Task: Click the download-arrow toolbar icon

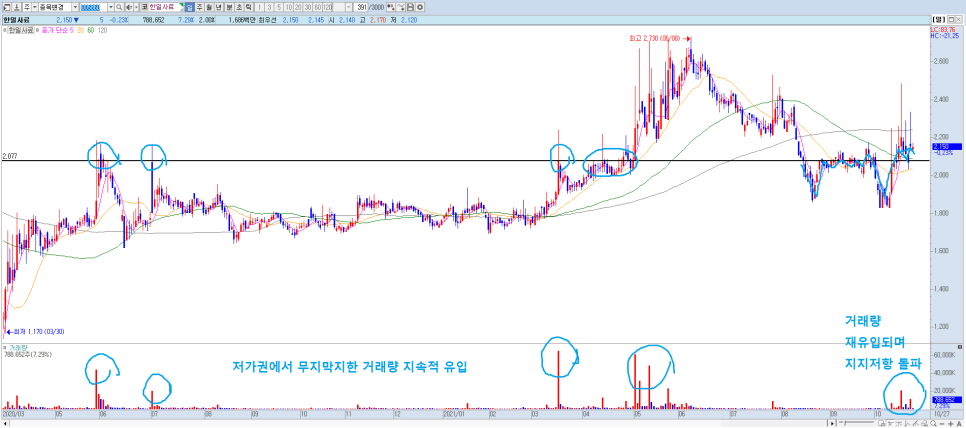Action: (x=17, y=7)
